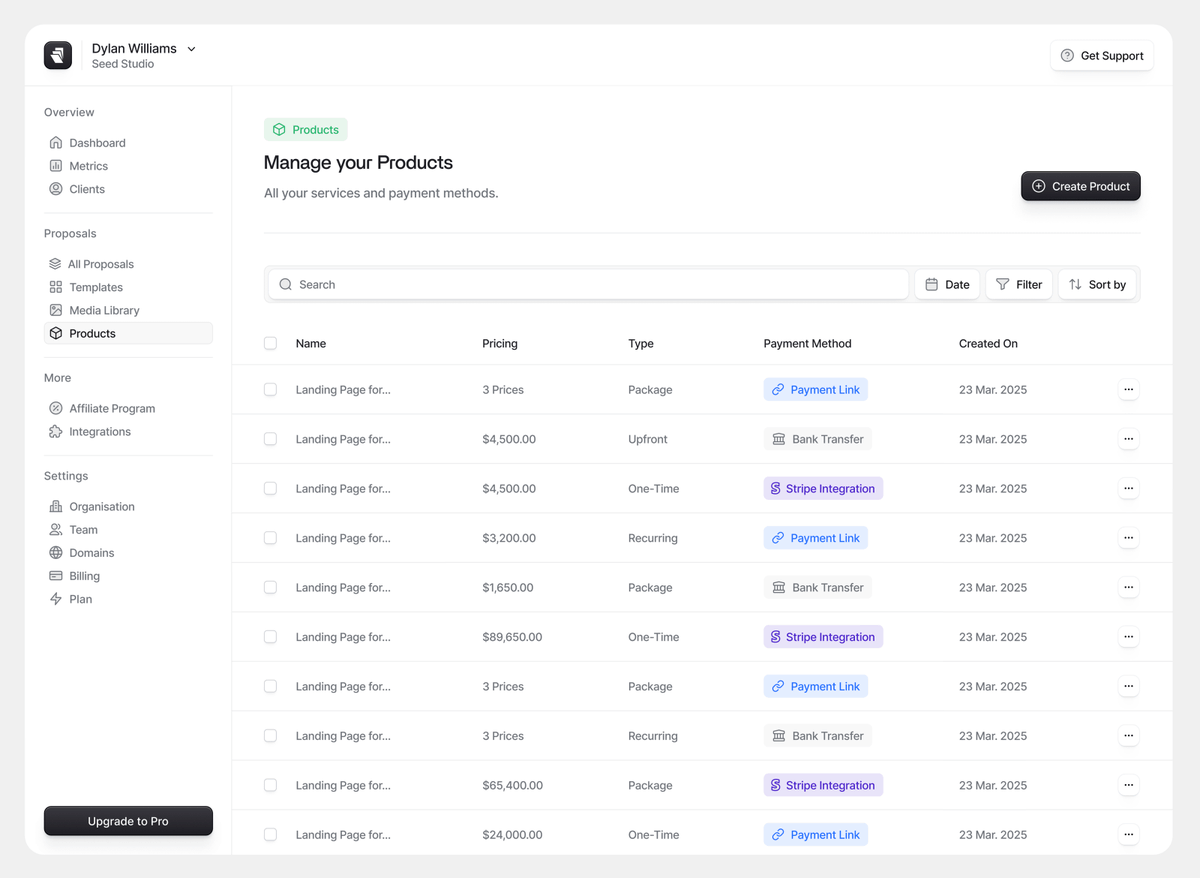Open the Filter dropdown
Viewport: 1200px width, 878px height.
pyautogui.click(x=1019, y=284)
